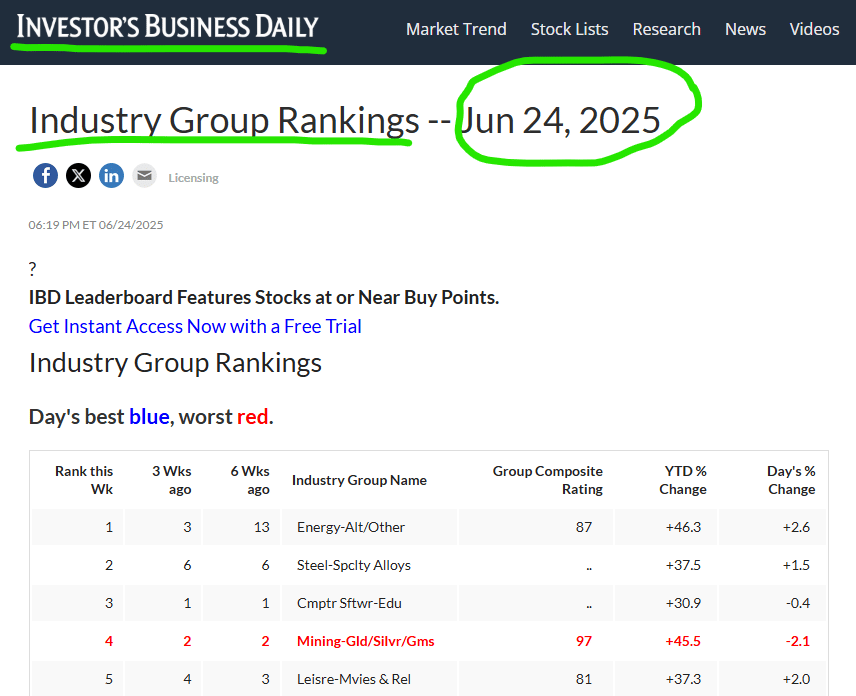
Task: Select the Leisre-Mvies & Rel group name
Action: tap(354, 679)
